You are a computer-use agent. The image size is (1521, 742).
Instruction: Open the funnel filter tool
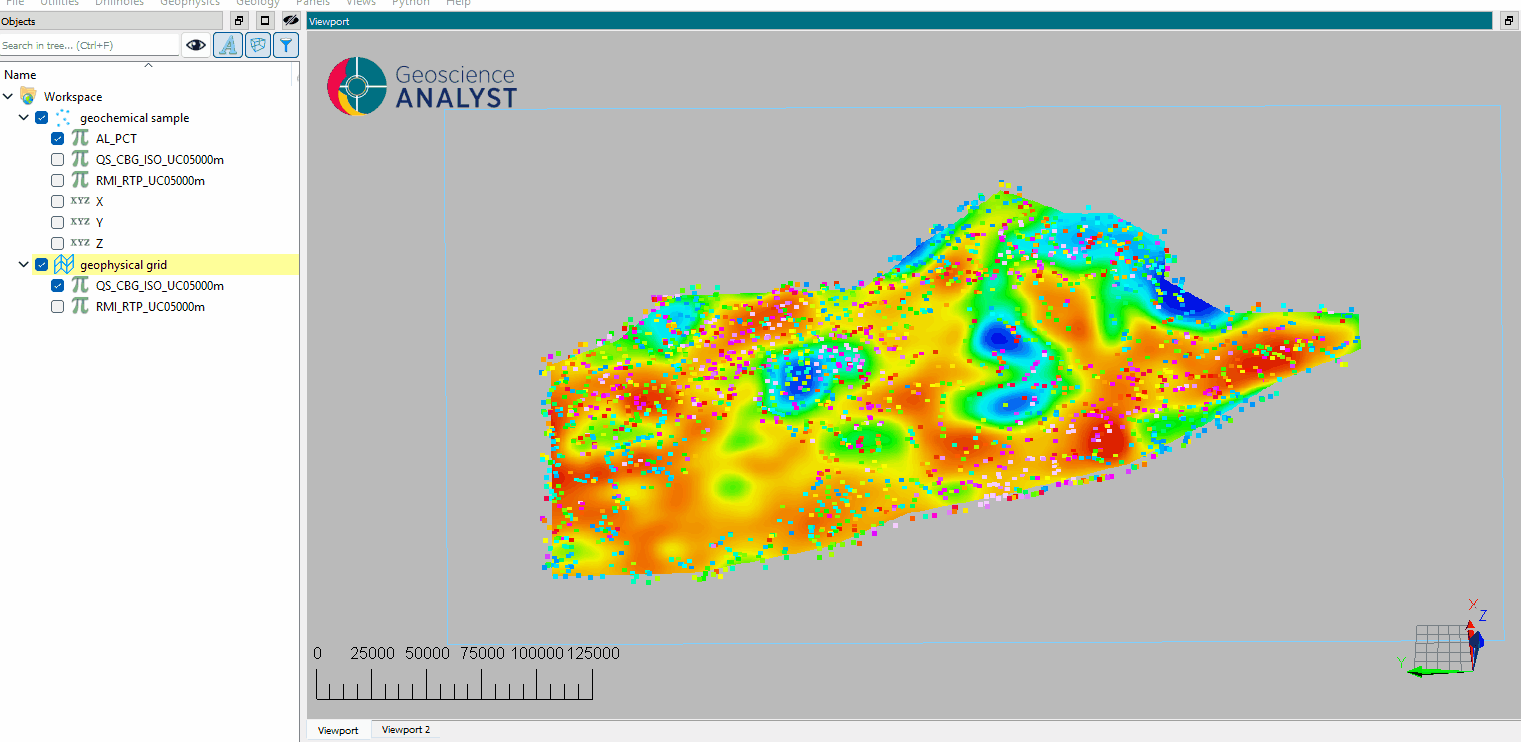[x=286, y=45]
